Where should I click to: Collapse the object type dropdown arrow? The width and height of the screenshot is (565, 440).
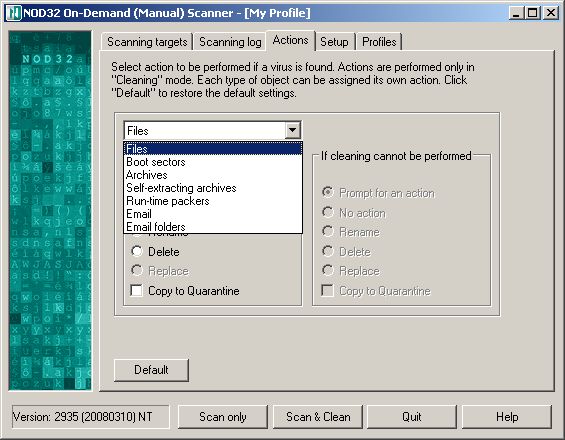point(293,130)
